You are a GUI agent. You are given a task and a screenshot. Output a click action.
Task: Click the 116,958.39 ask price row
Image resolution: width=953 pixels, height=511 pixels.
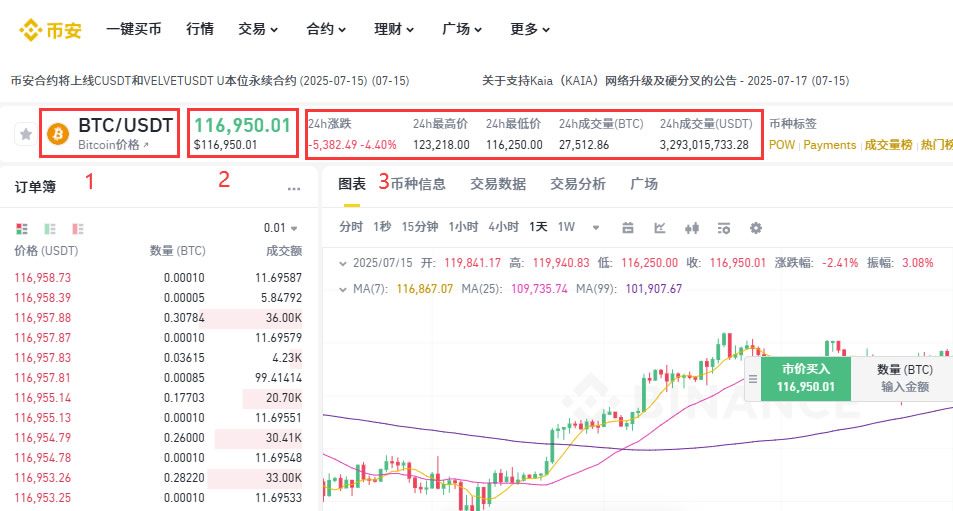tap(158, 298)
